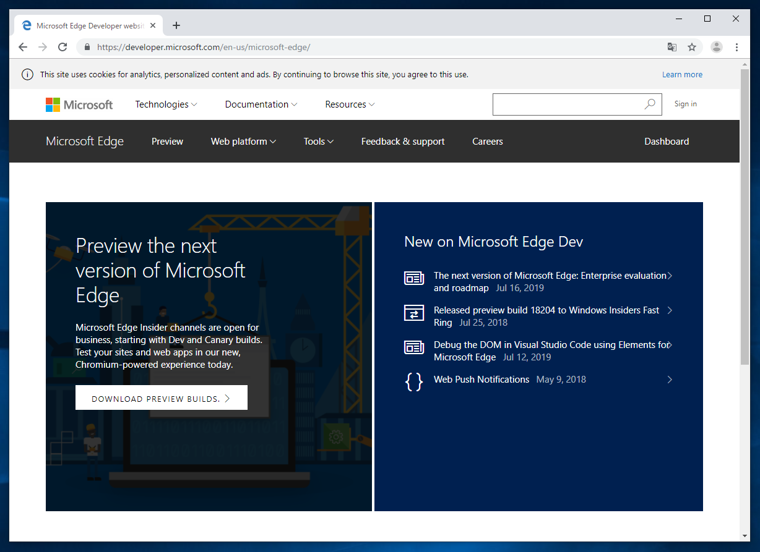
Task: Open the browser three-dot menu
Action: 737,47
